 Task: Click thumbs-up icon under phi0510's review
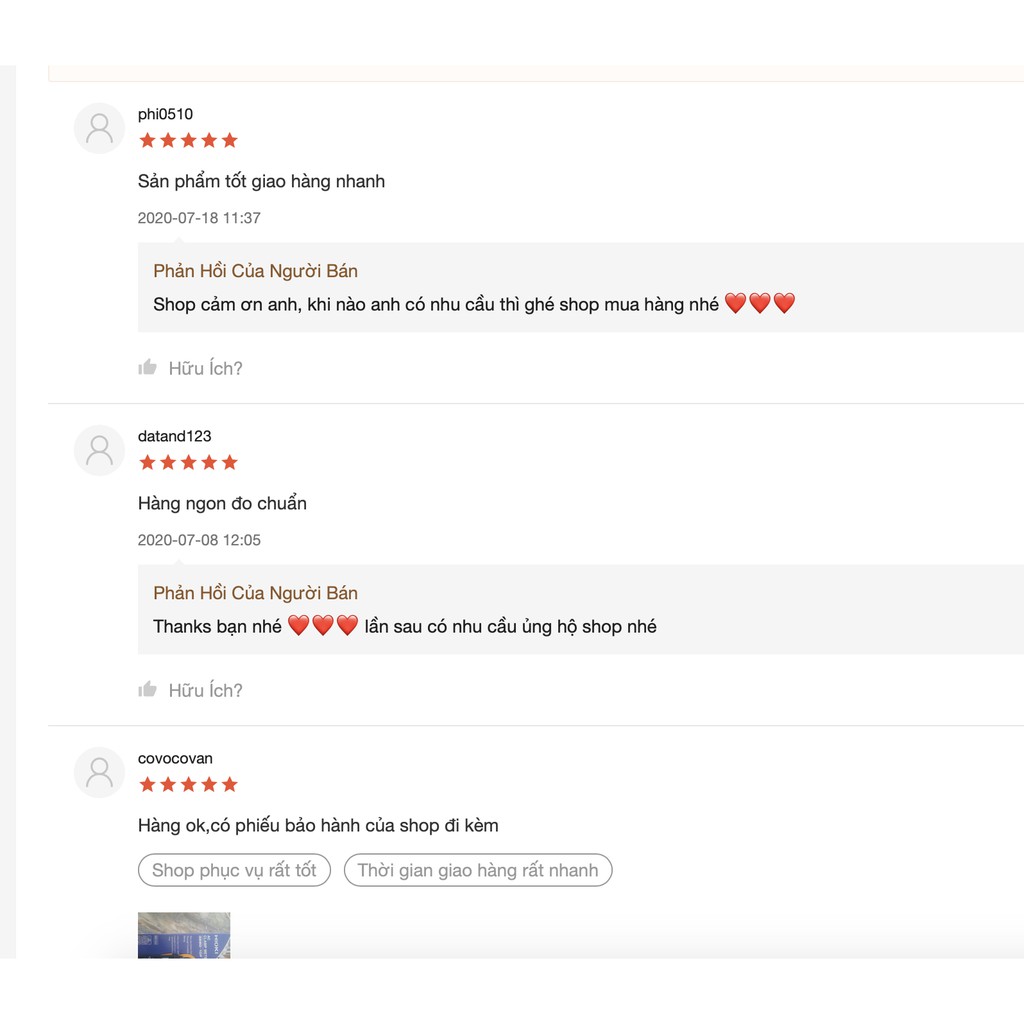(148, 367)
